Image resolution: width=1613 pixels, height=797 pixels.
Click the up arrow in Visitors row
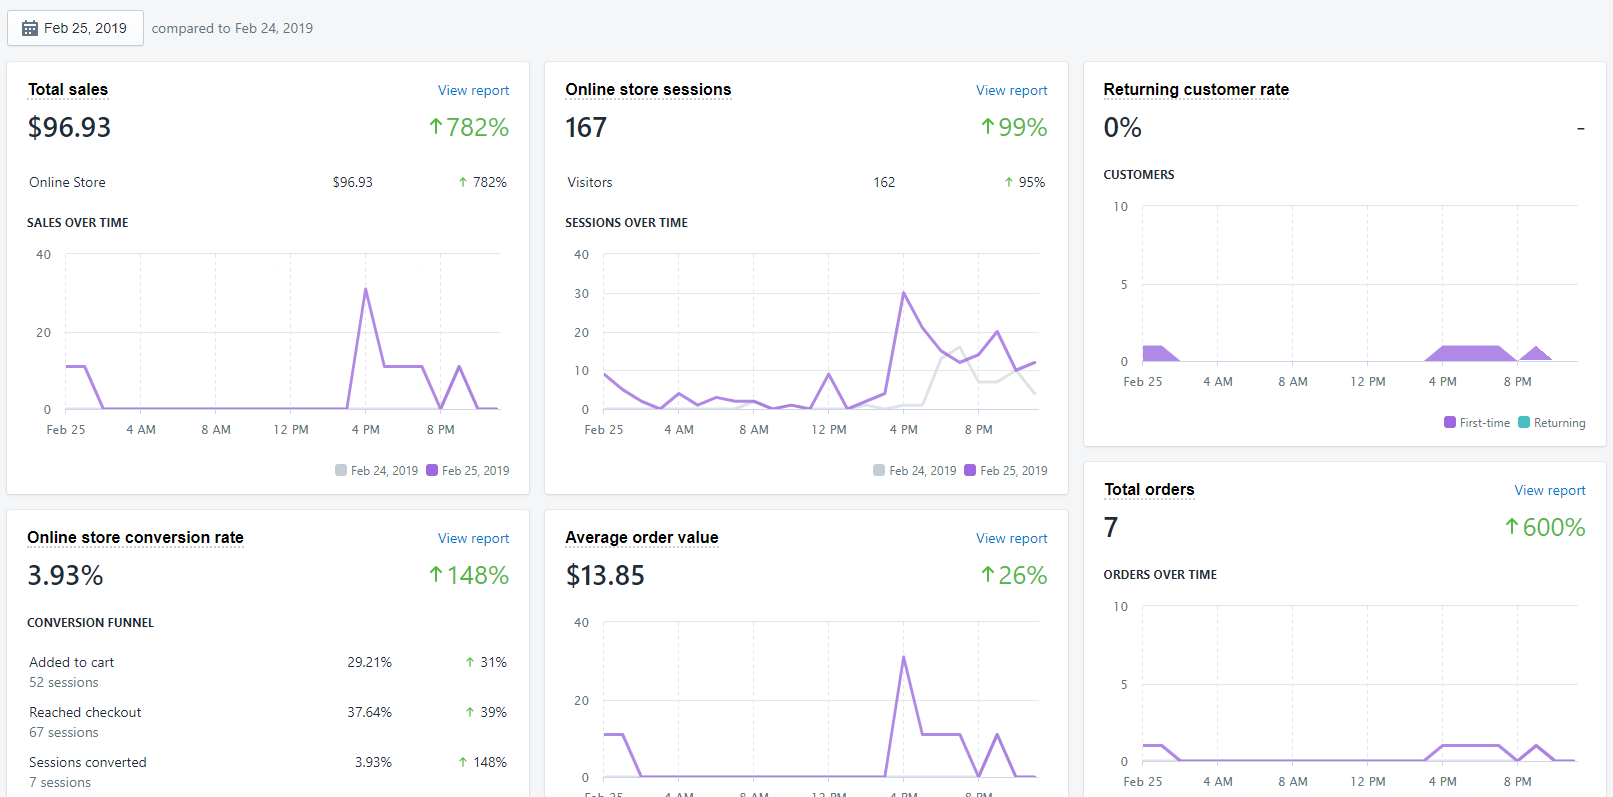(x=1009, y=182)
